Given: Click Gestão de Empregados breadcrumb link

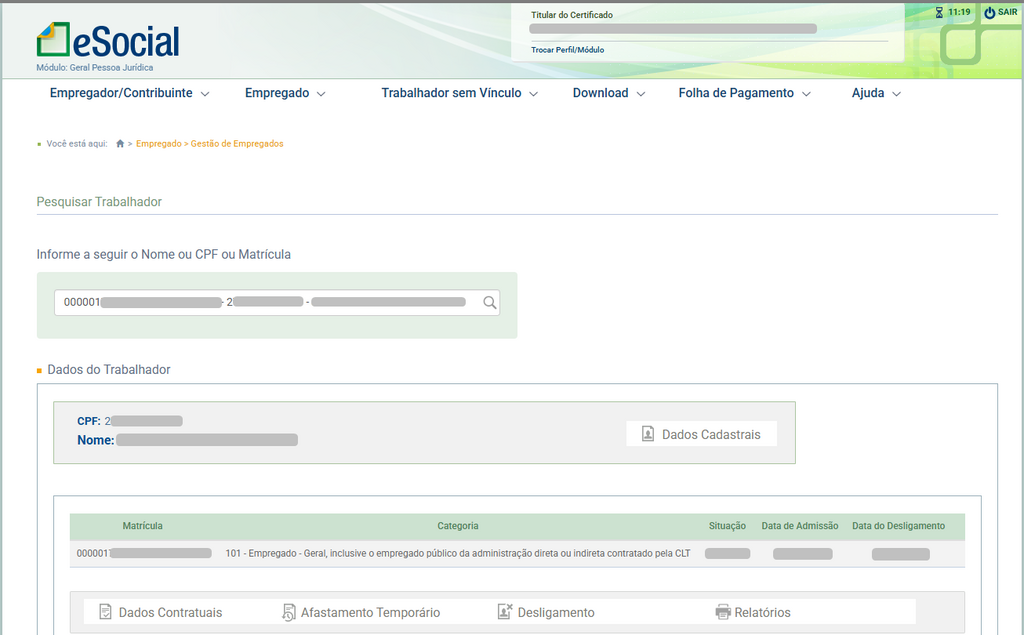Looking at the screenshot, I should tap(237, 144).
